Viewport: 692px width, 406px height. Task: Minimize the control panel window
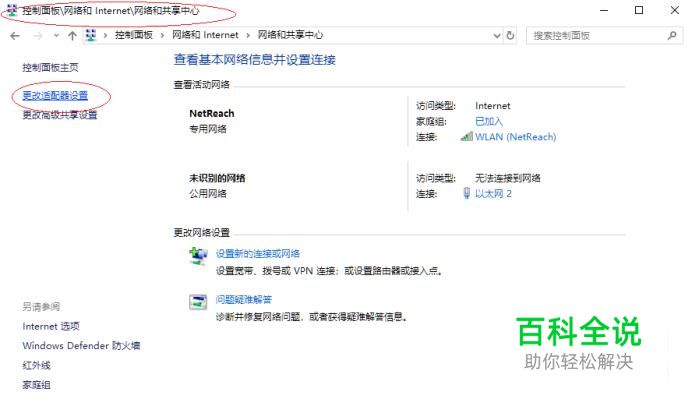pos(604,10)
